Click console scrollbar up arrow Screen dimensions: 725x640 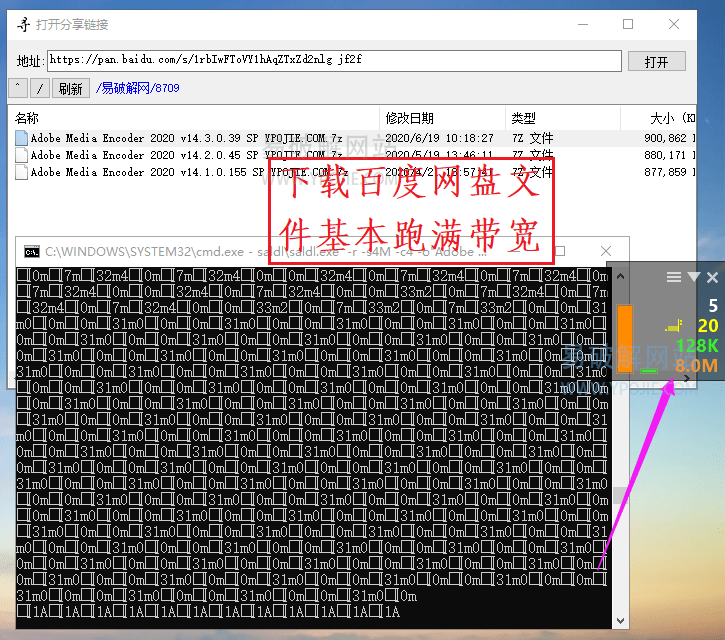[621, 276]
